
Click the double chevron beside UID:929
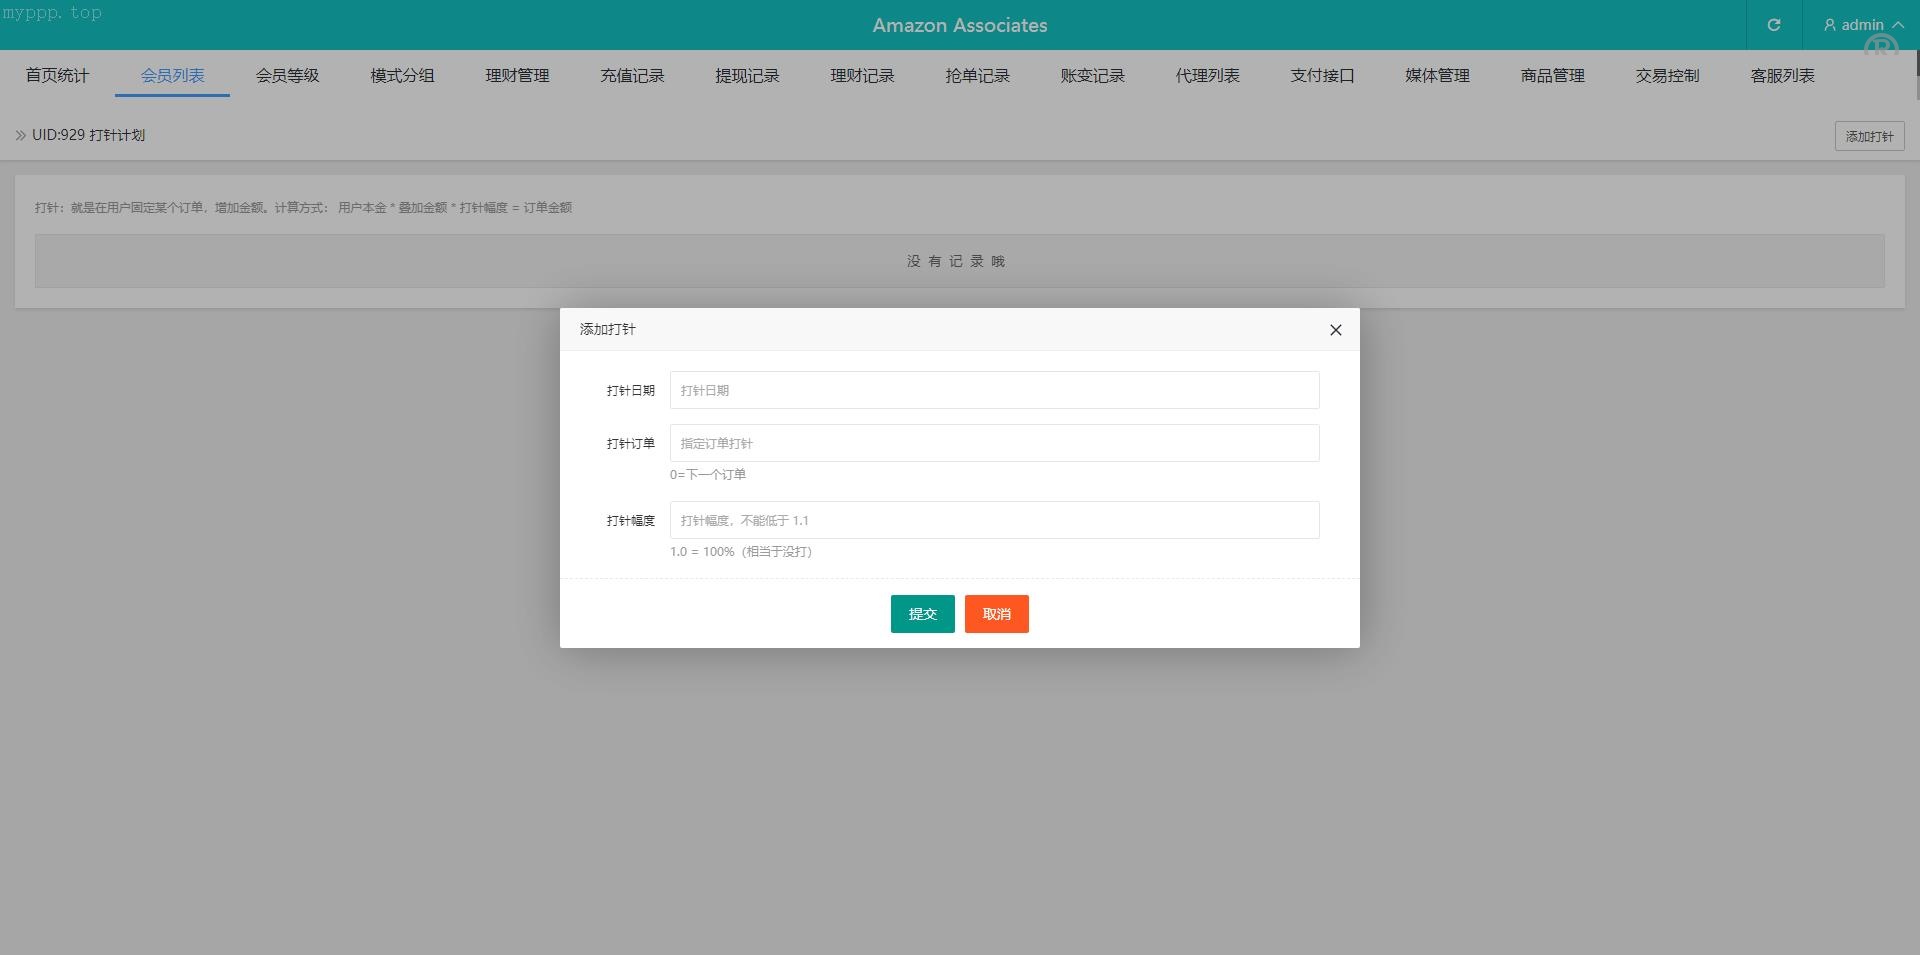(x=20, y=135)
